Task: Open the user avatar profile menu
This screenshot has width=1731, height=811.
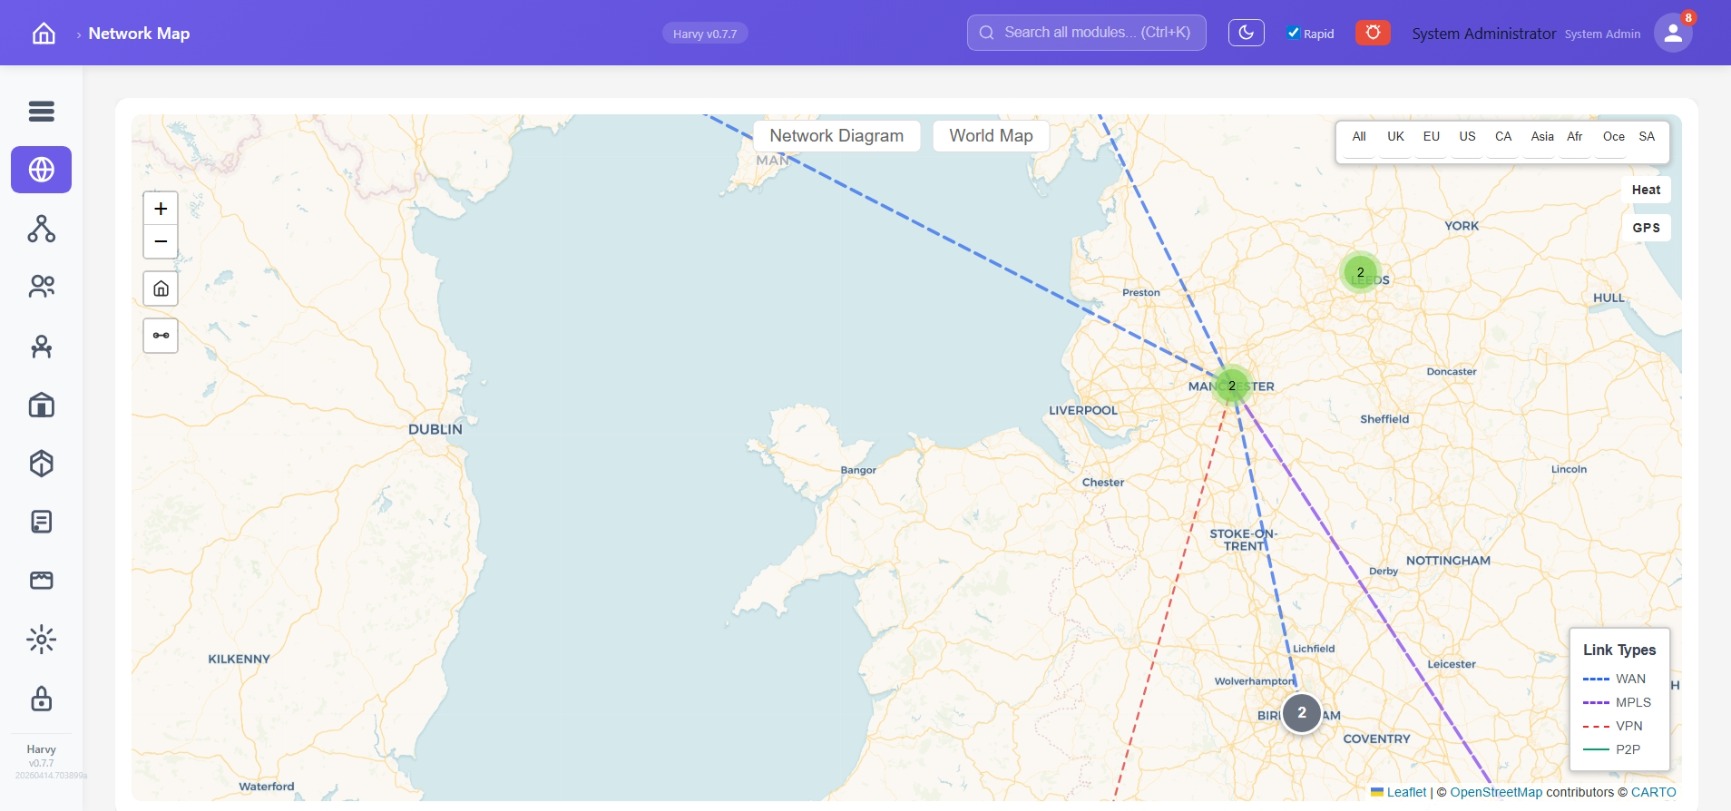Action: [1672, 33]
